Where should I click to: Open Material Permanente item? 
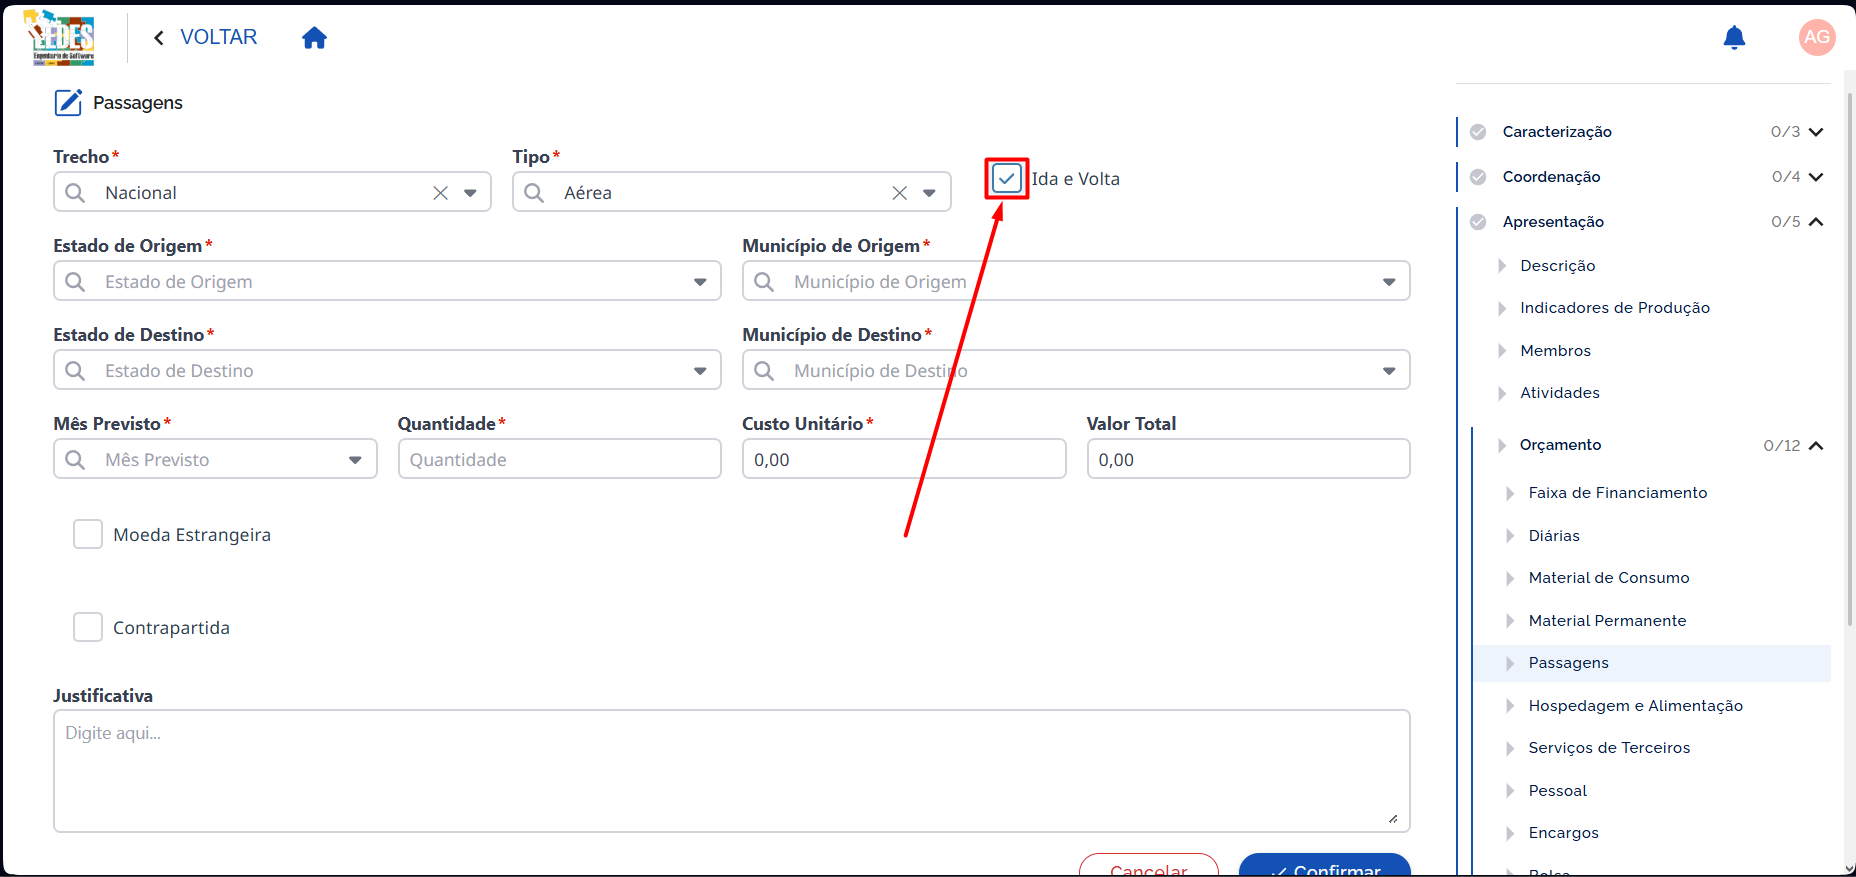[x=1607, y=621]
